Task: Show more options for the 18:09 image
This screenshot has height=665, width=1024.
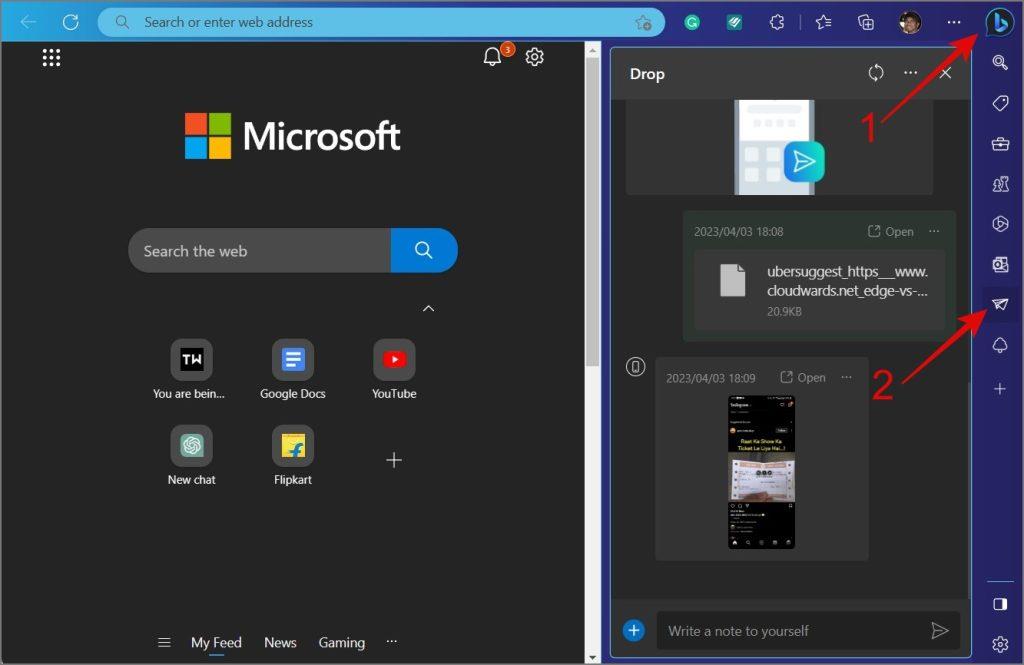Action: (x=846, y=378)
